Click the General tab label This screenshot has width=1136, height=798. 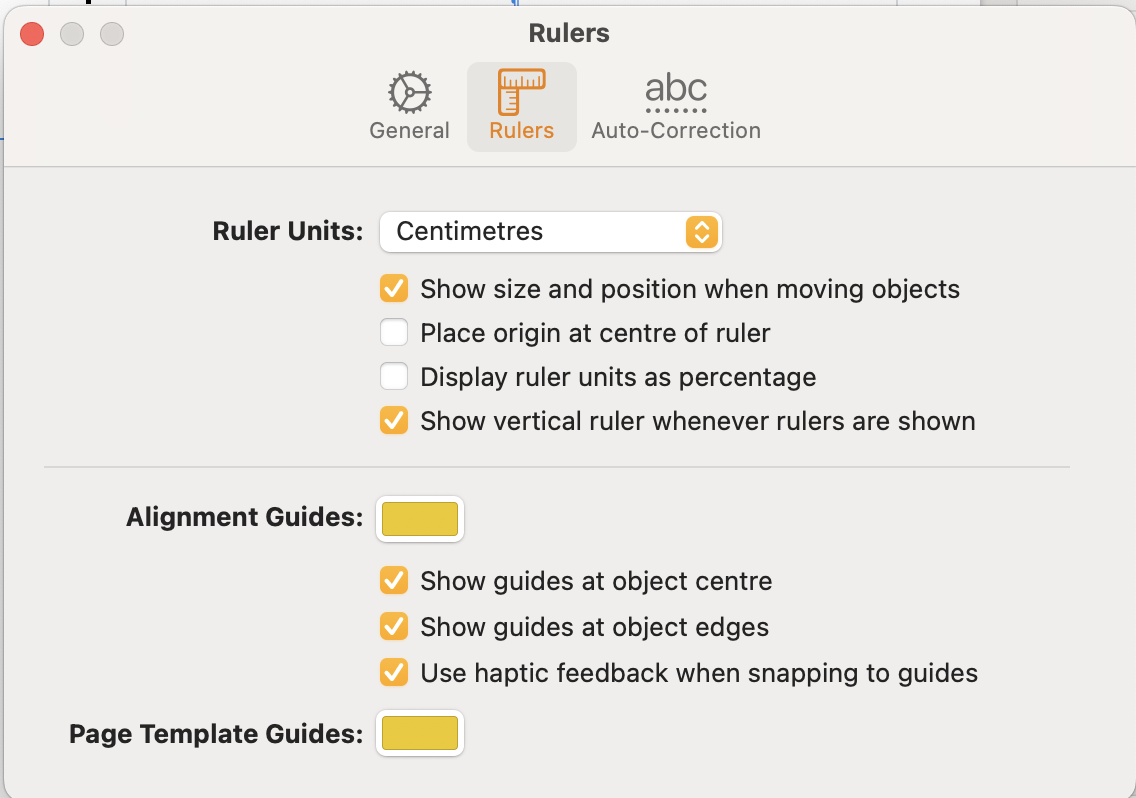[x=409, y=131]
